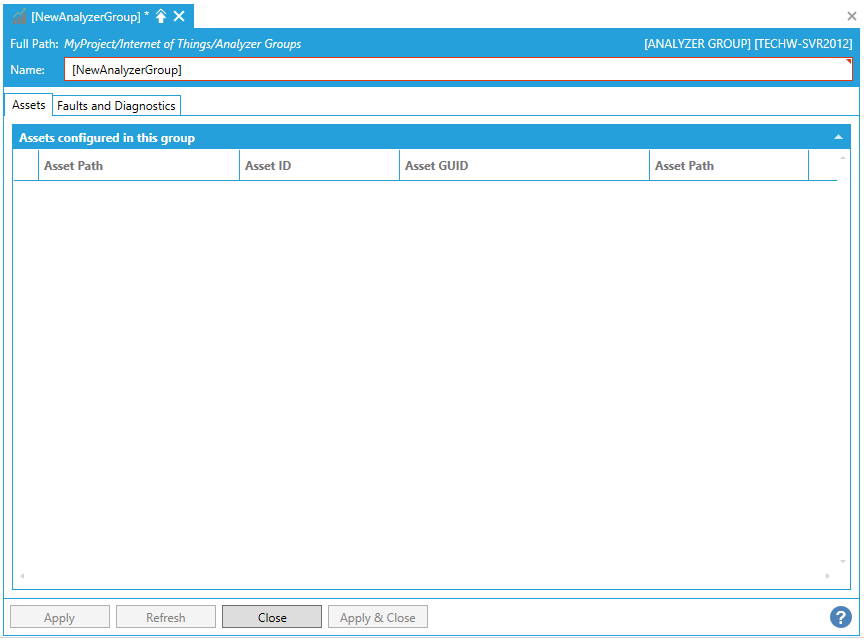Click the scroll right arrow below the grid
Screen dimensions: 864x640
click(x=828, y=576)
